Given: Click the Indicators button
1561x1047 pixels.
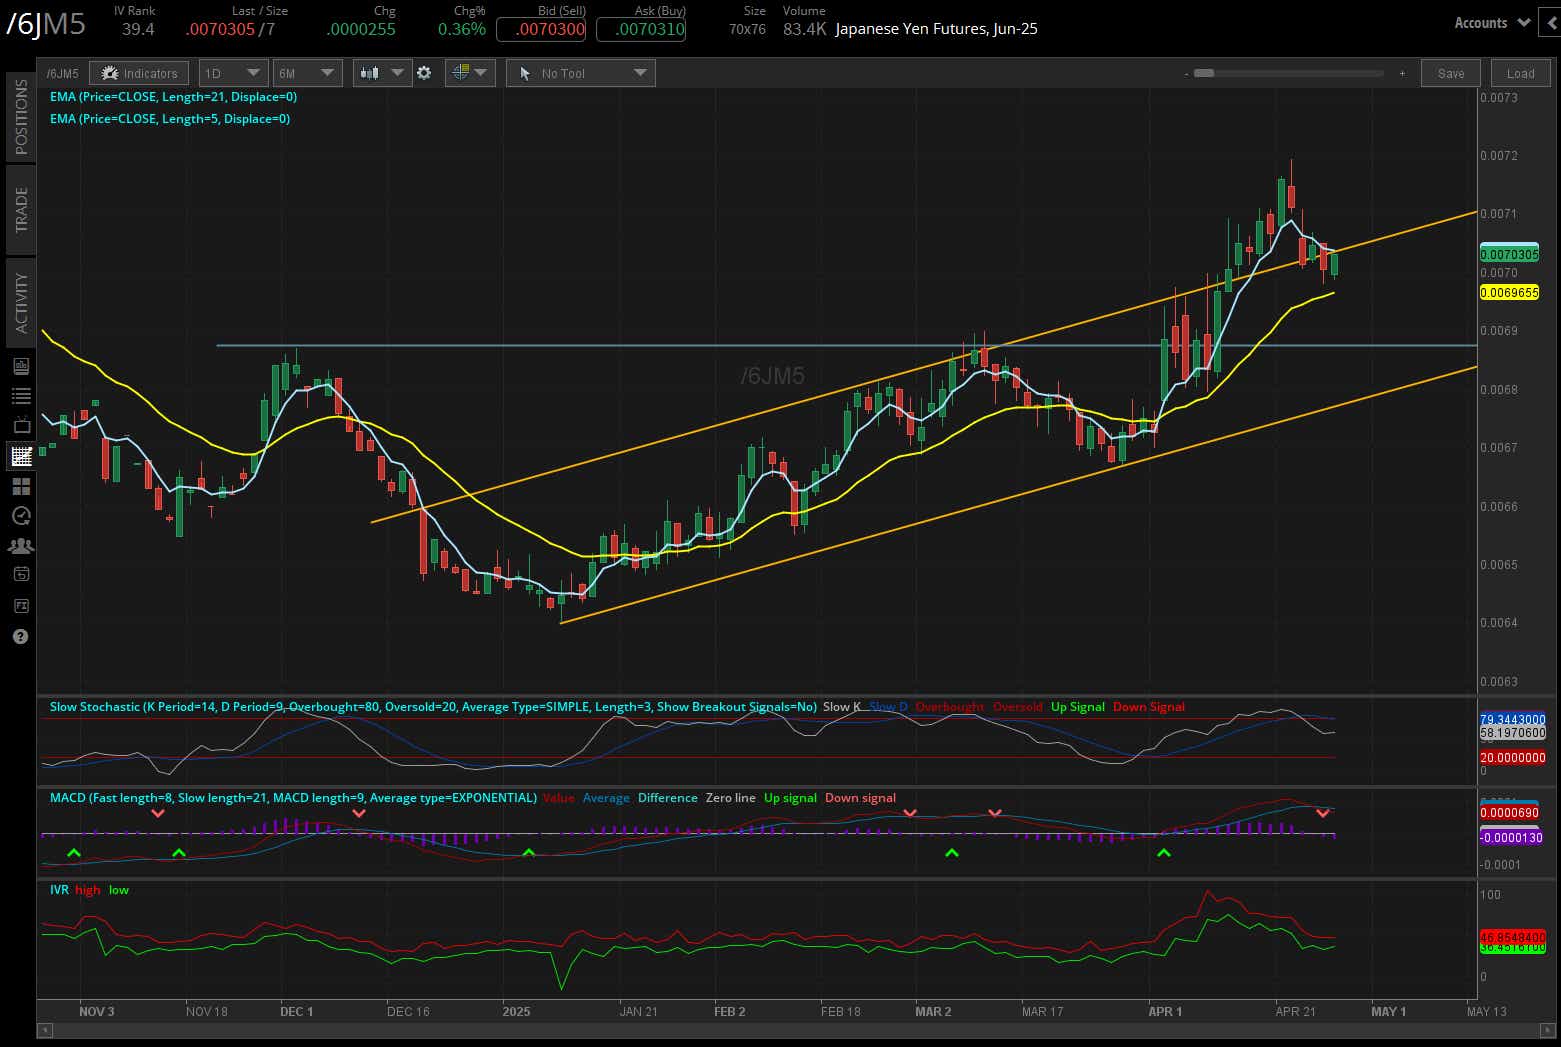Looking at the screenshot, I should [139, 72].
